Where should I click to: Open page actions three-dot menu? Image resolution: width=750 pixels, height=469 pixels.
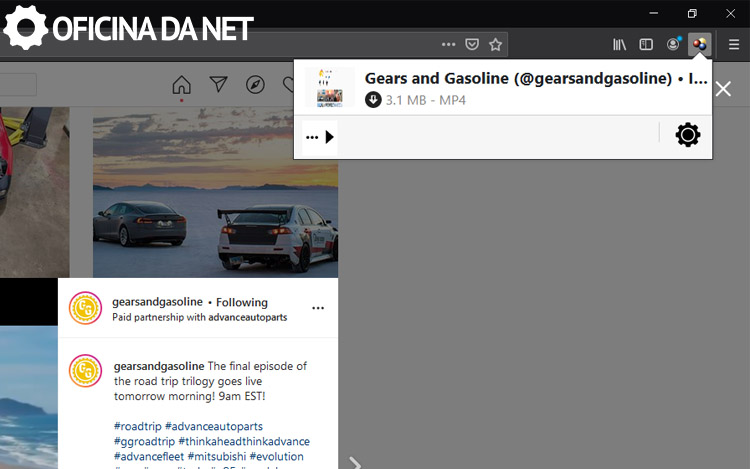tap(448, 44)
